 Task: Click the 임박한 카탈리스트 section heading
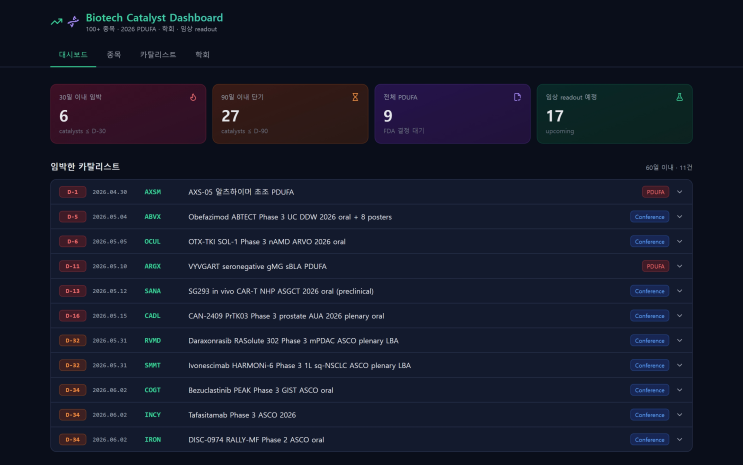click(85, 167)
